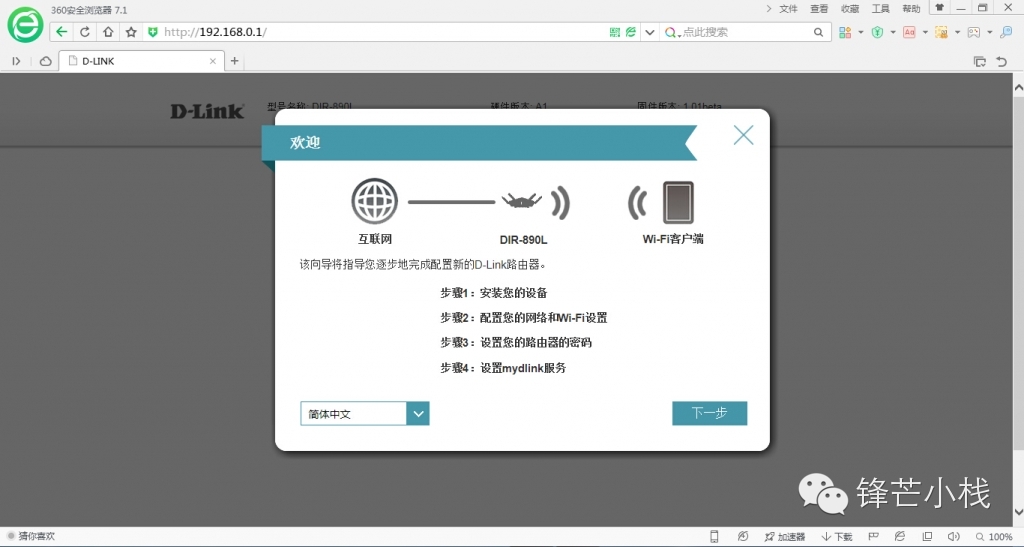Expand the Ad blocker dropdown arrow

pos(925,32)
